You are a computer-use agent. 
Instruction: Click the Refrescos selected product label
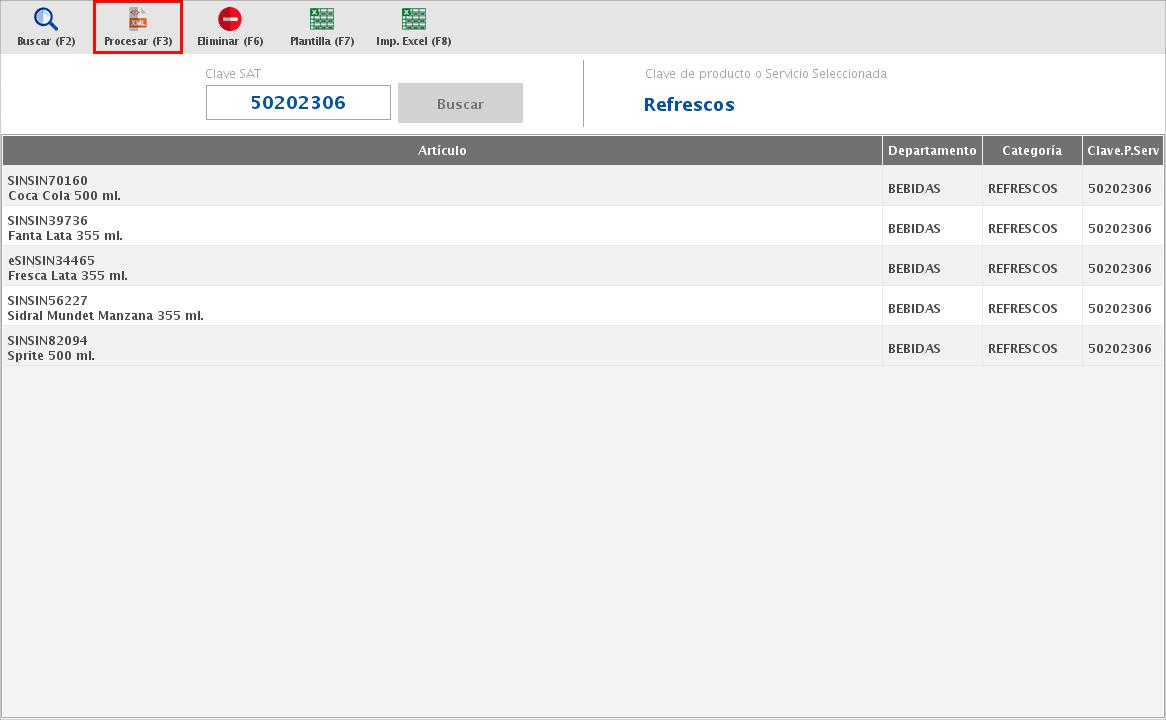tap(689, 105)
